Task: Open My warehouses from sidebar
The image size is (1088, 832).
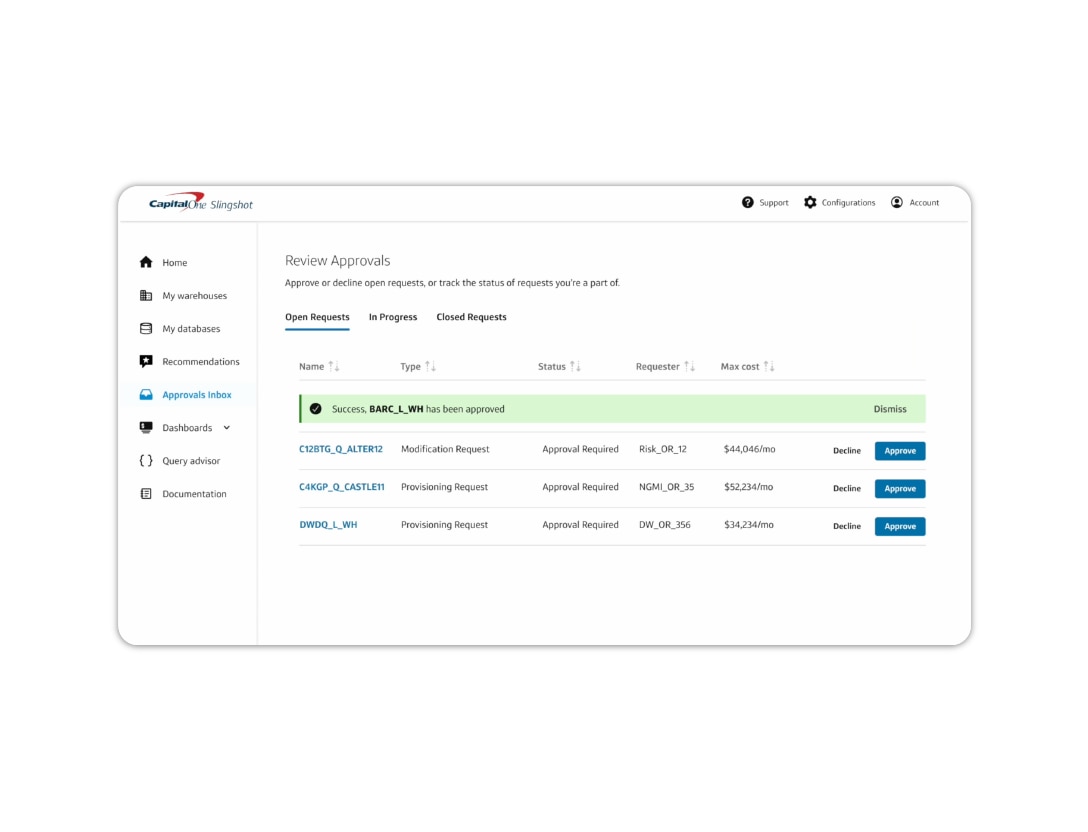Action: (x=145, y=295)
